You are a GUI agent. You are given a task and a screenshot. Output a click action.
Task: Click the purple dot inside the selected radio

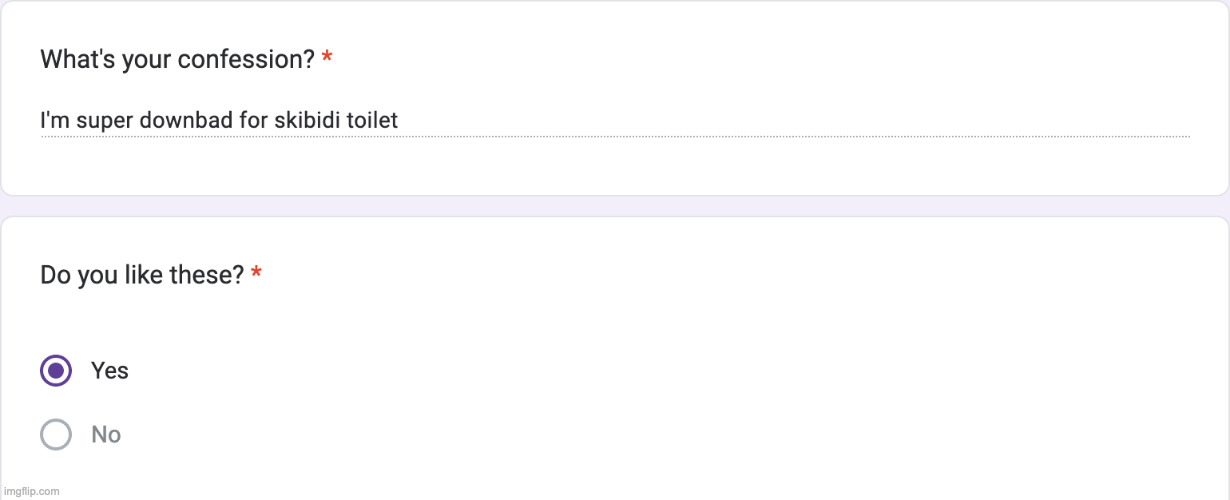click(x=56, y=371)
